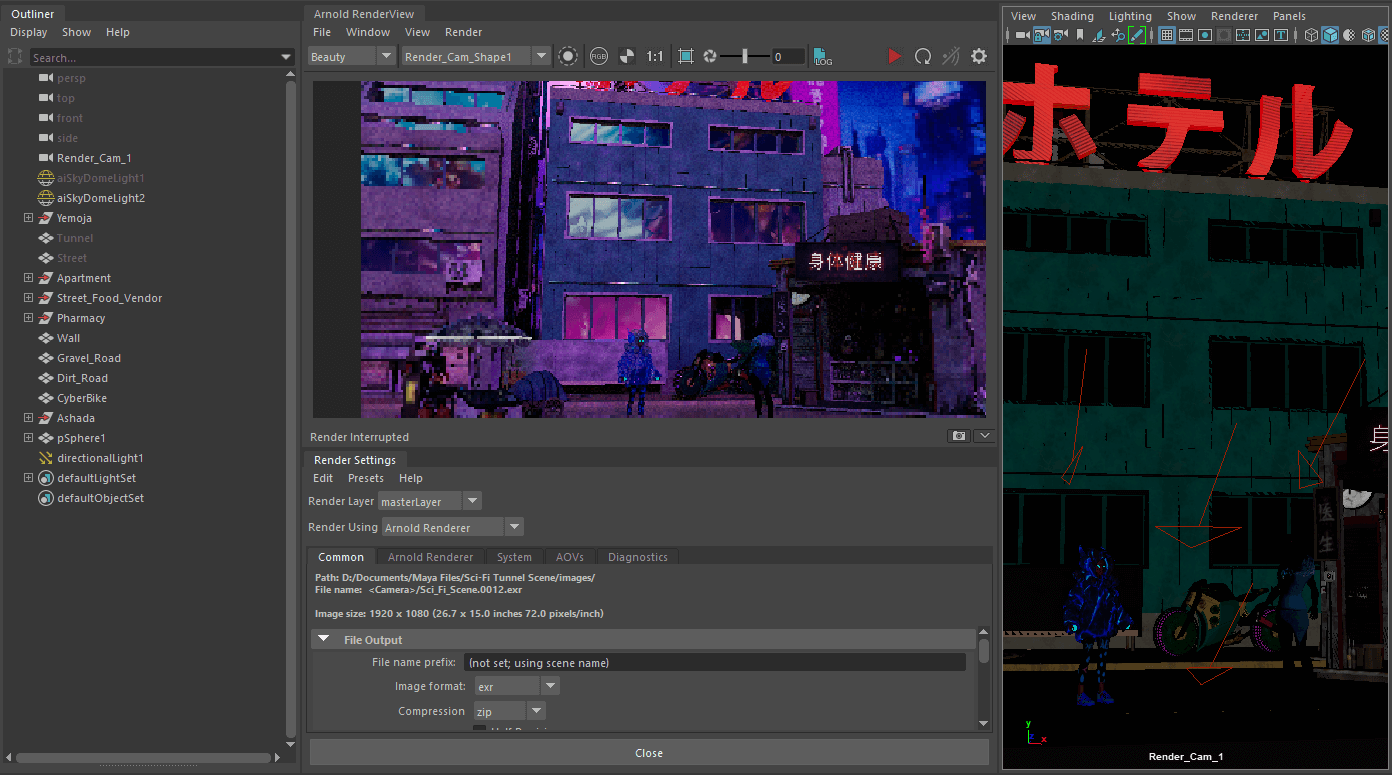Image resolution: width=1392 pixels, height=775 pixels.
Task: Click the snapshot camera icon
Action: [x=959, y=436]
